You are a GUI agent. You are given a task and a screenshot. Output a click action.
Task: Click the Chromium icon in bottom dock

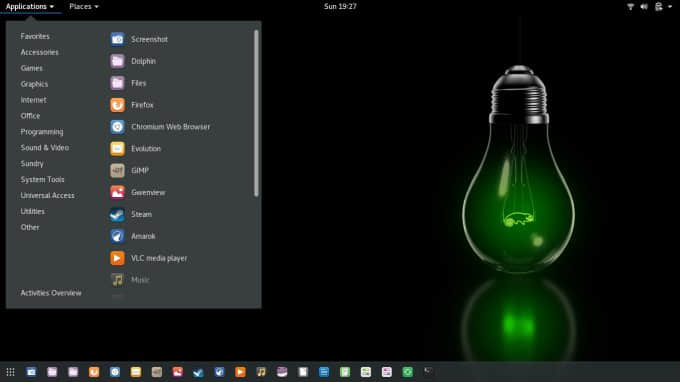tap(115, 372)
